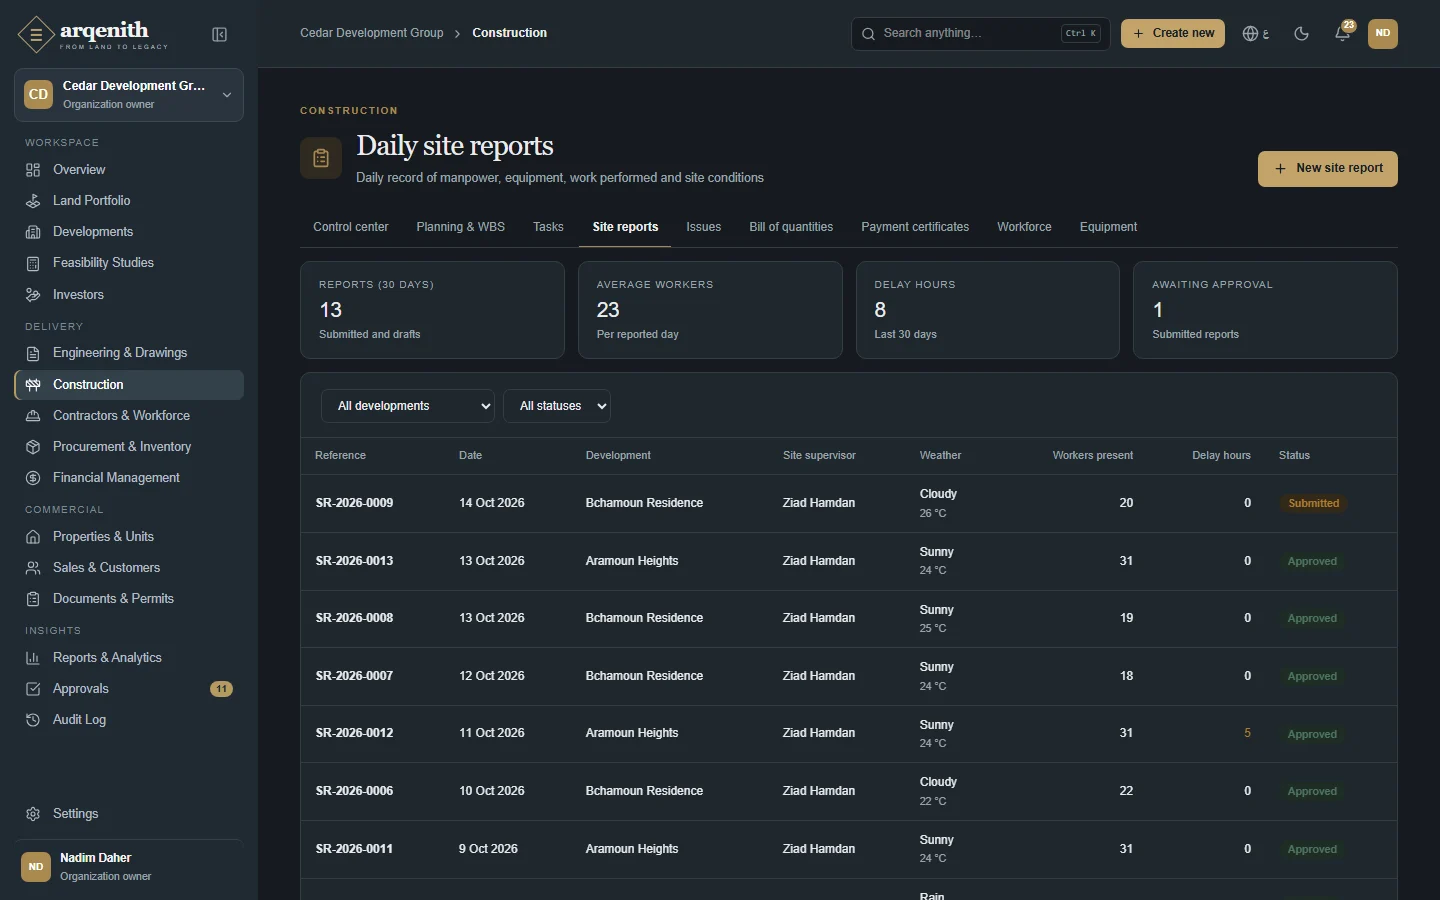Collapse the sidebar panel icon
Screen dimensions: 1440x900
(220, 35)
